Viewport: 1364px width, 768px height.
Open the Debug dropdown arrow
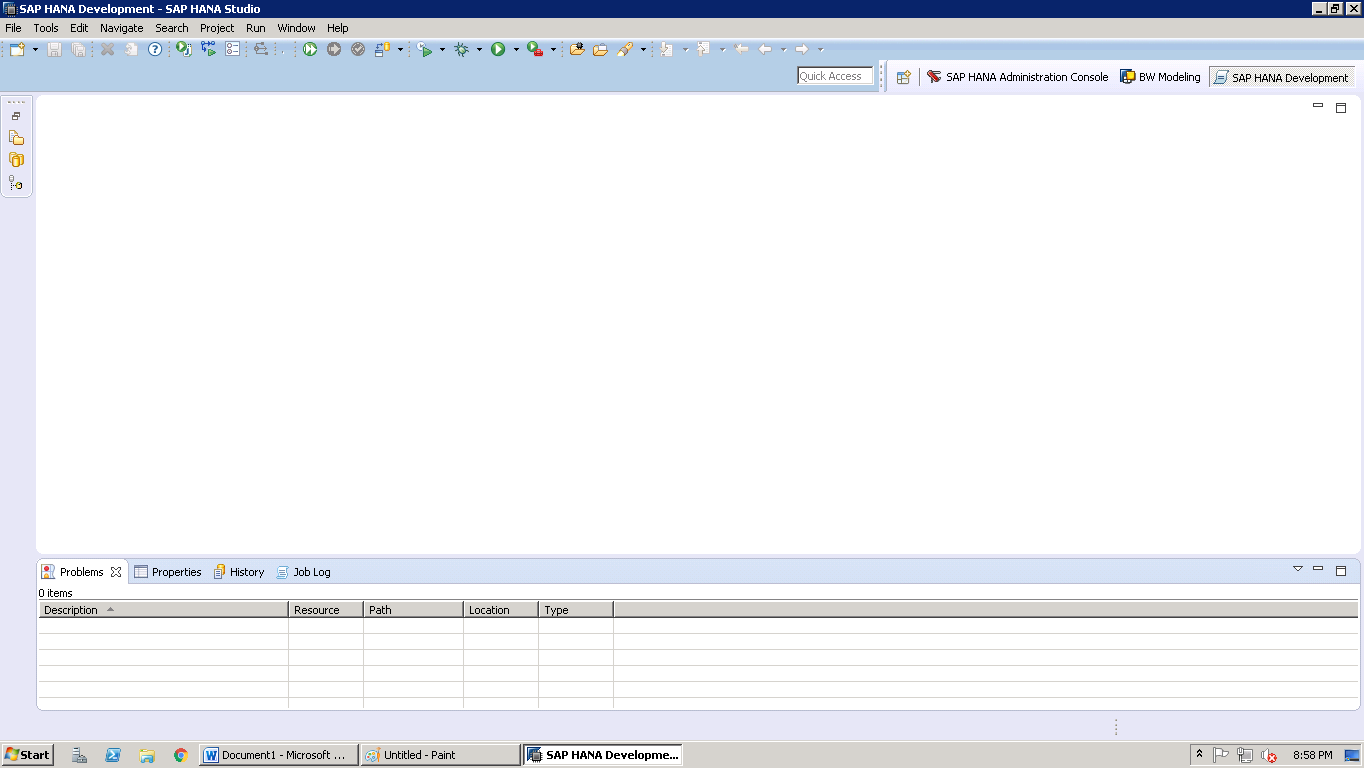point(479,49)
